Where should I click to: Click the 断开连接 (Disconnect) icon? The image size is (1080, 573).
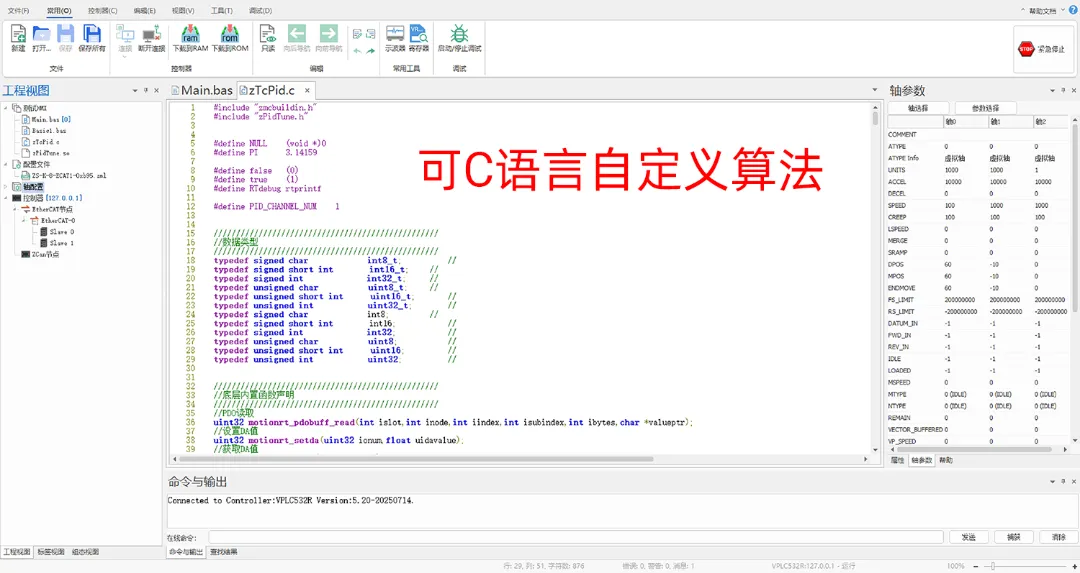click(x=151, y=34)
